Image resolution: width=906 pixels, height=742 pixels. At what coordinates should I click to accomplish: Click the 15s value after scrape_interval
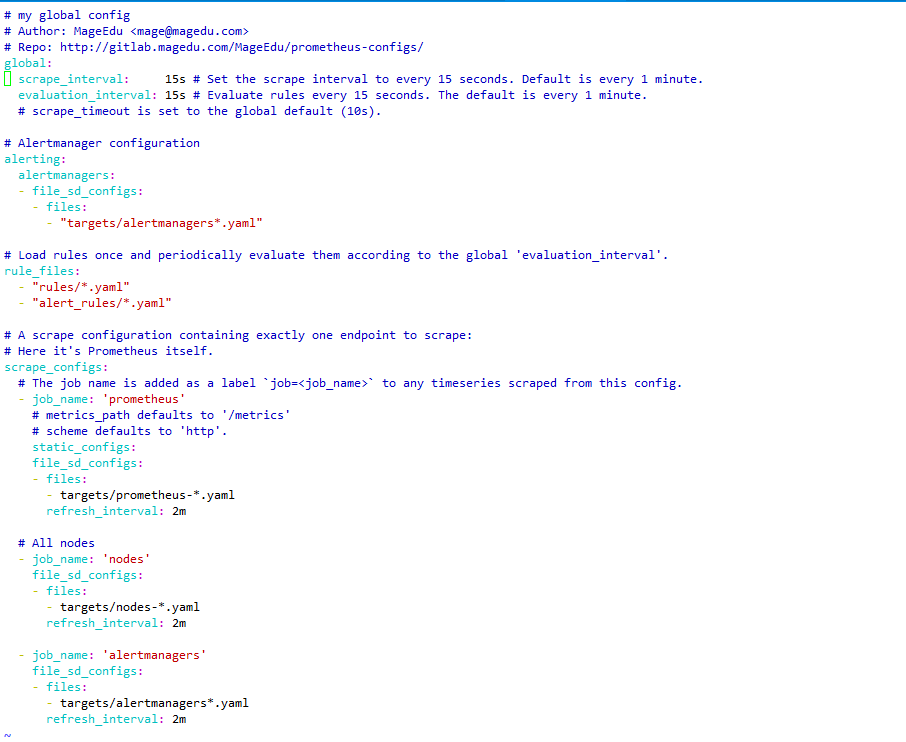[175, 79]
